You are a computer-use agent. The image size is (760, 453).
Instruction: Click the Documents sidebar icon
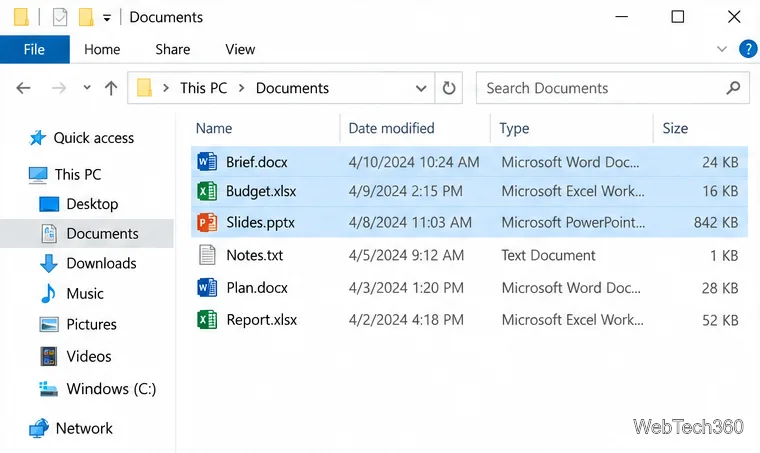pyautogui.click(x=49, y=234)
